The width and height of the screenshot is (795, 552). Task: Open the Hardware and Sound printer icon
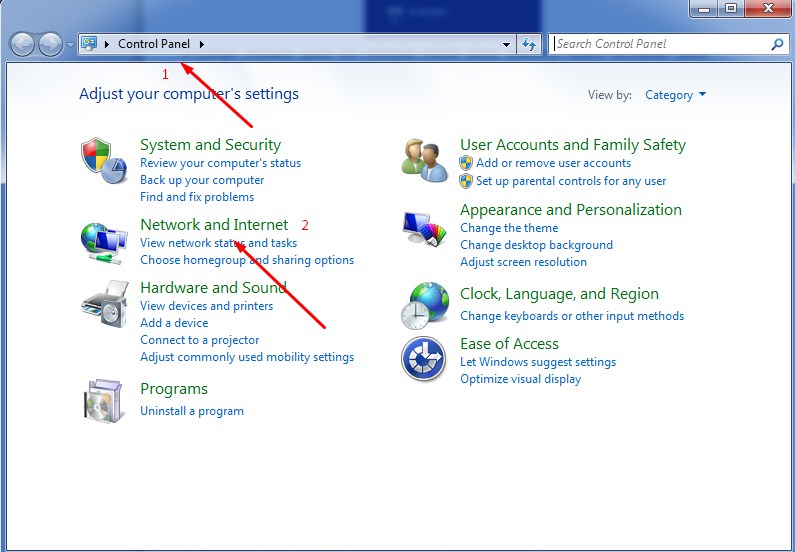pos(105,304)
